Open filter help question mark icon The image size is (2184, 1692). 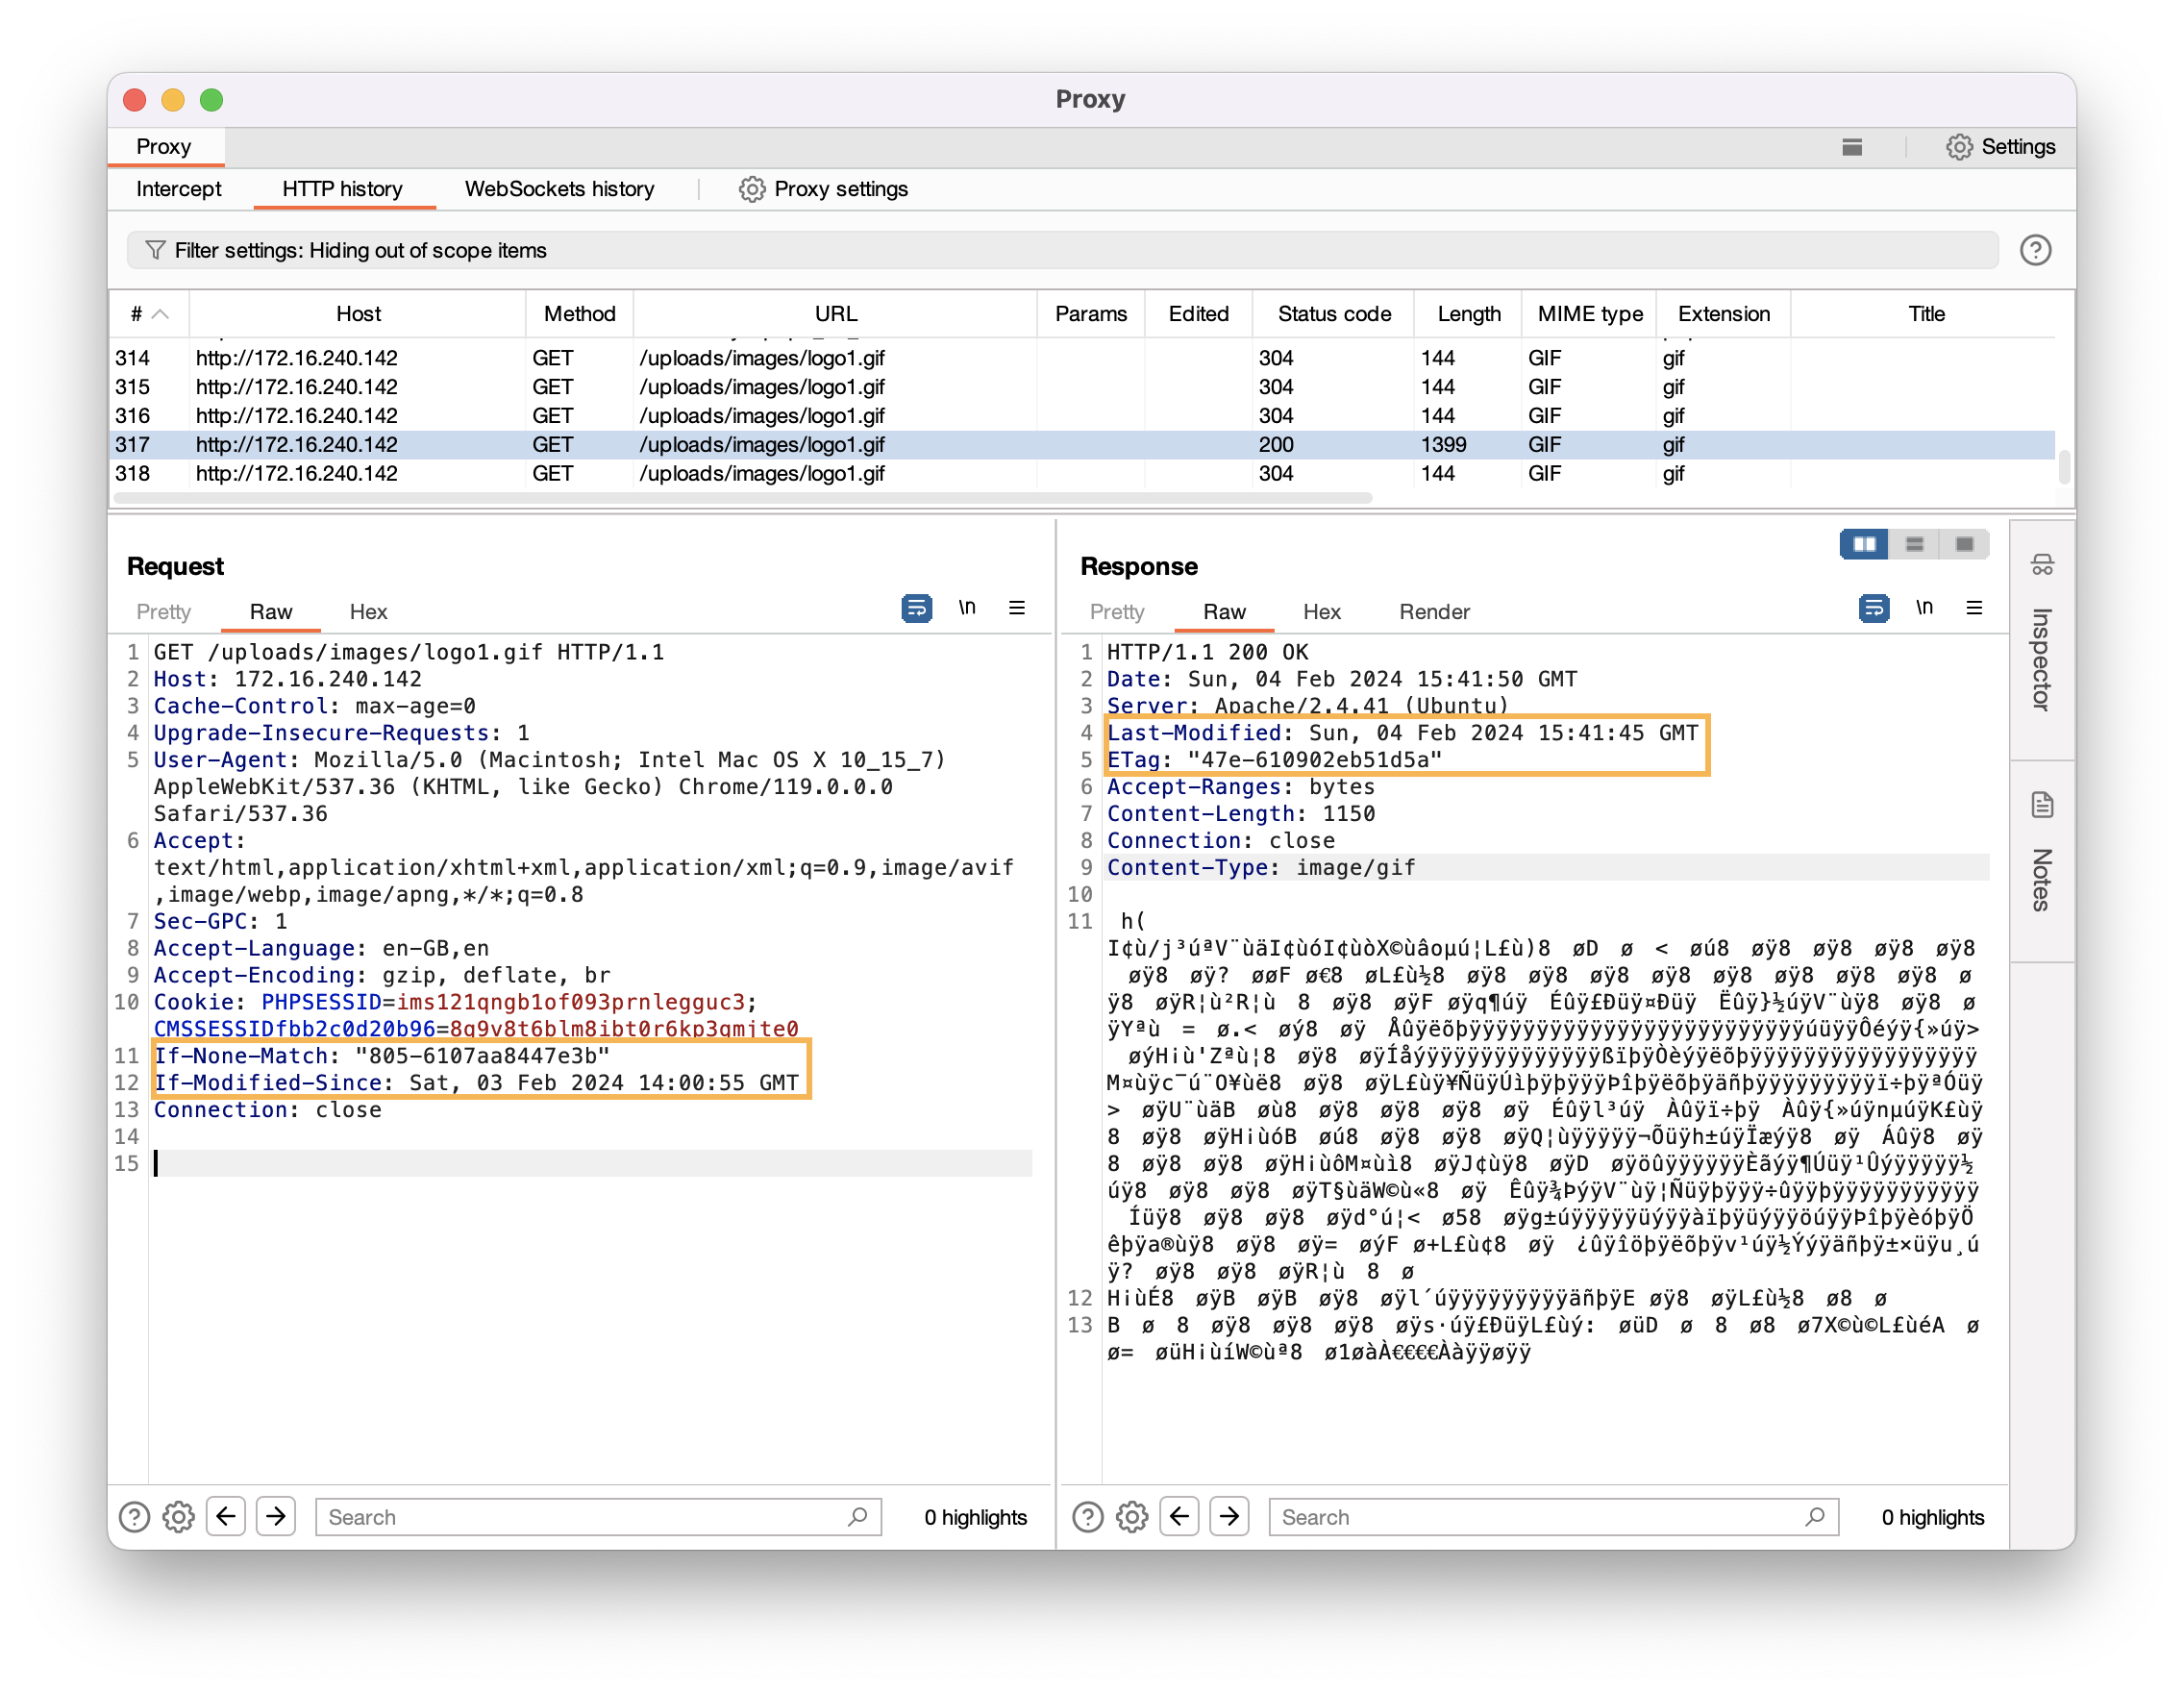pyautogui.click(x=2035, y=250)
